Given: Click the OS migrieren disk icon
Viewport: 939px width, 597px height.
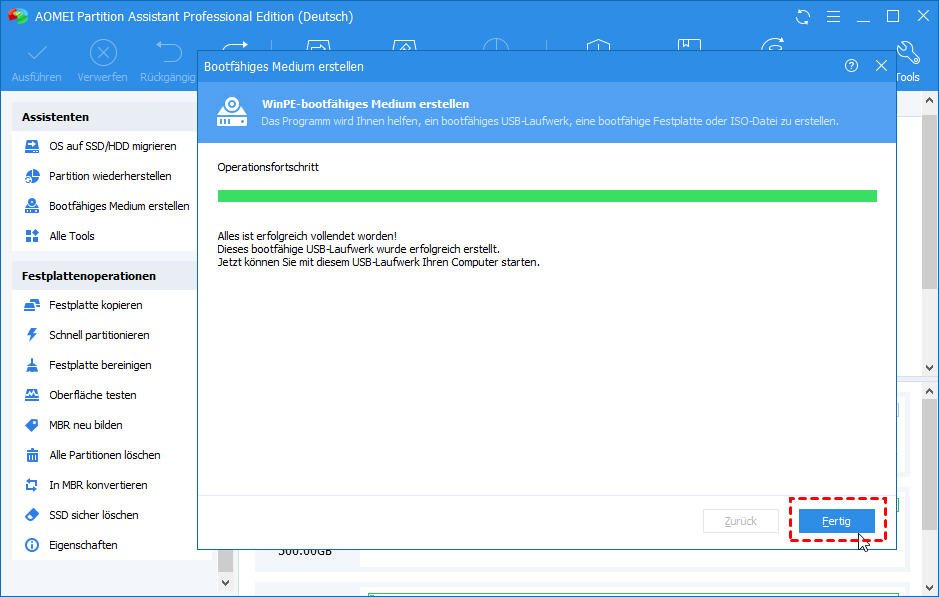Looking at the screenshot, I should (x=32, y=146).
